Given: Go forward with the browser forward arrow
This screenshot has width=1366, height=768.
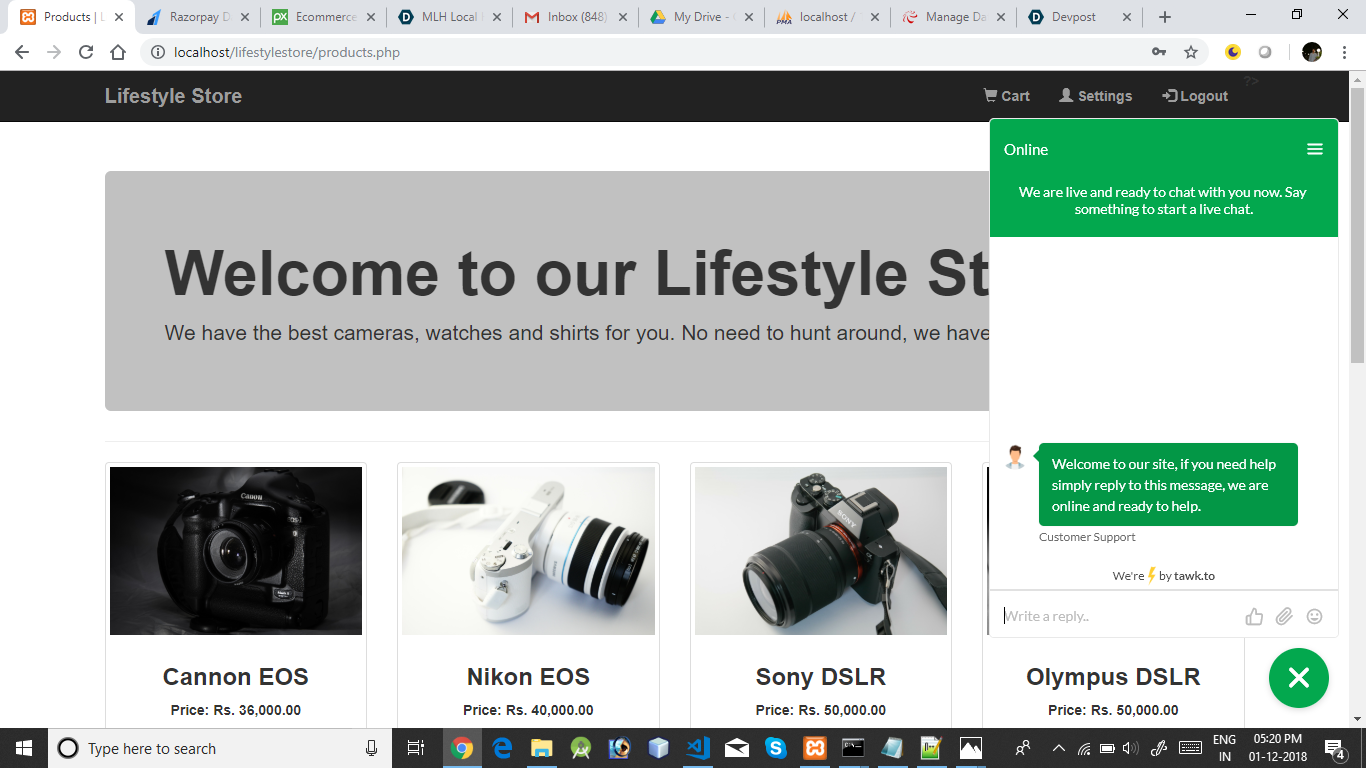Looking at the screenshot, I should [54, 52].
